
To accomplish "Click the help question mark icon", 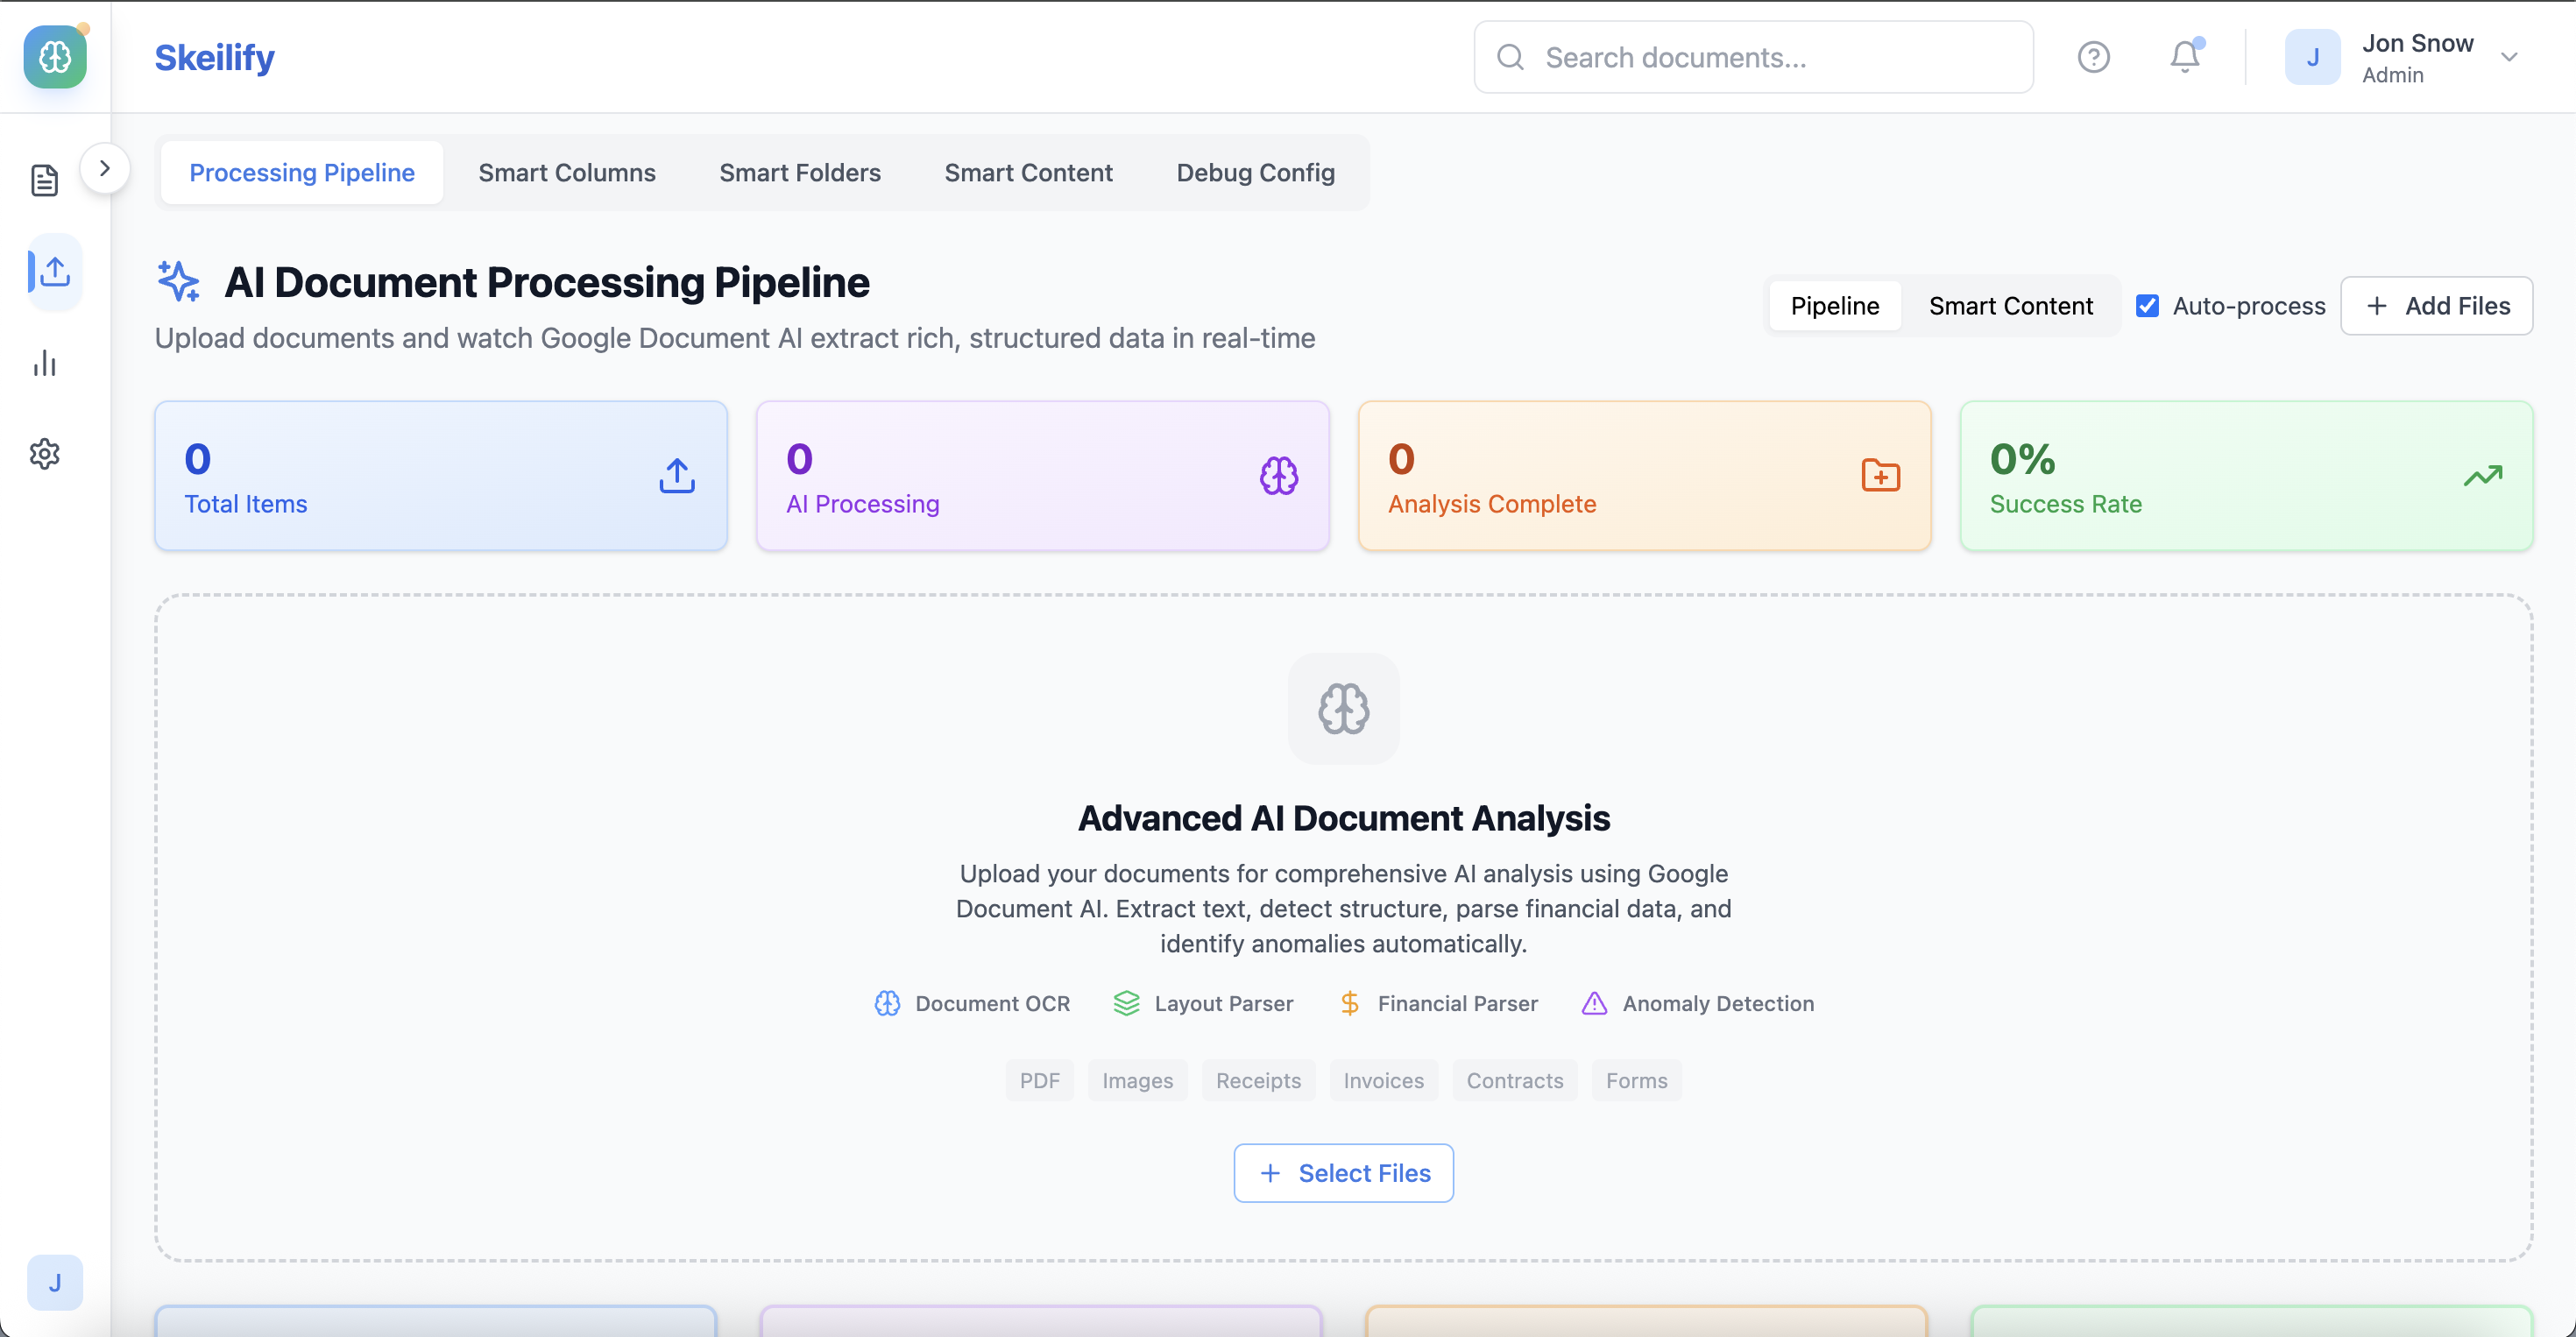I will click(x=2093, y=57).
